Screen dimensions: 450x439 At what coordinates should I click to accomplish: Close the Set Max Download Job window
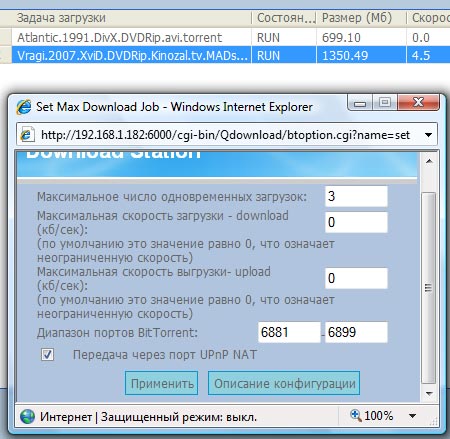pos(419,102)
